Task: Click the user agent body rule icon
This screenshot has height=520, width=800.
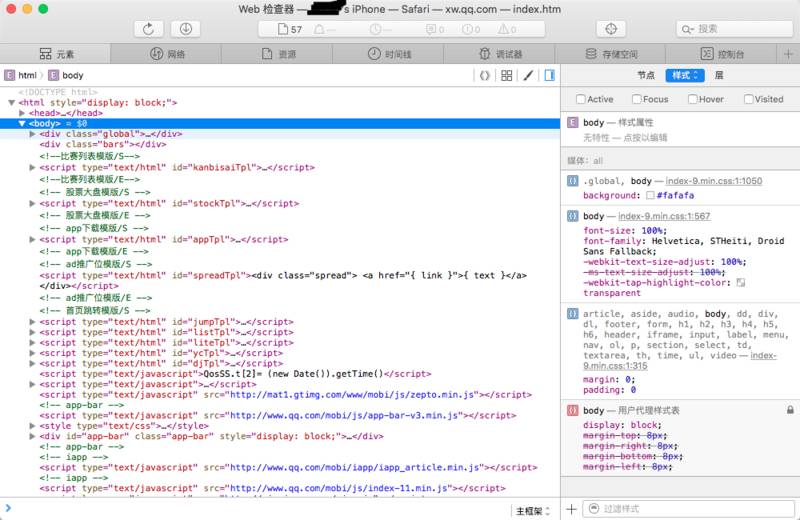Action: tap(573, 410)
